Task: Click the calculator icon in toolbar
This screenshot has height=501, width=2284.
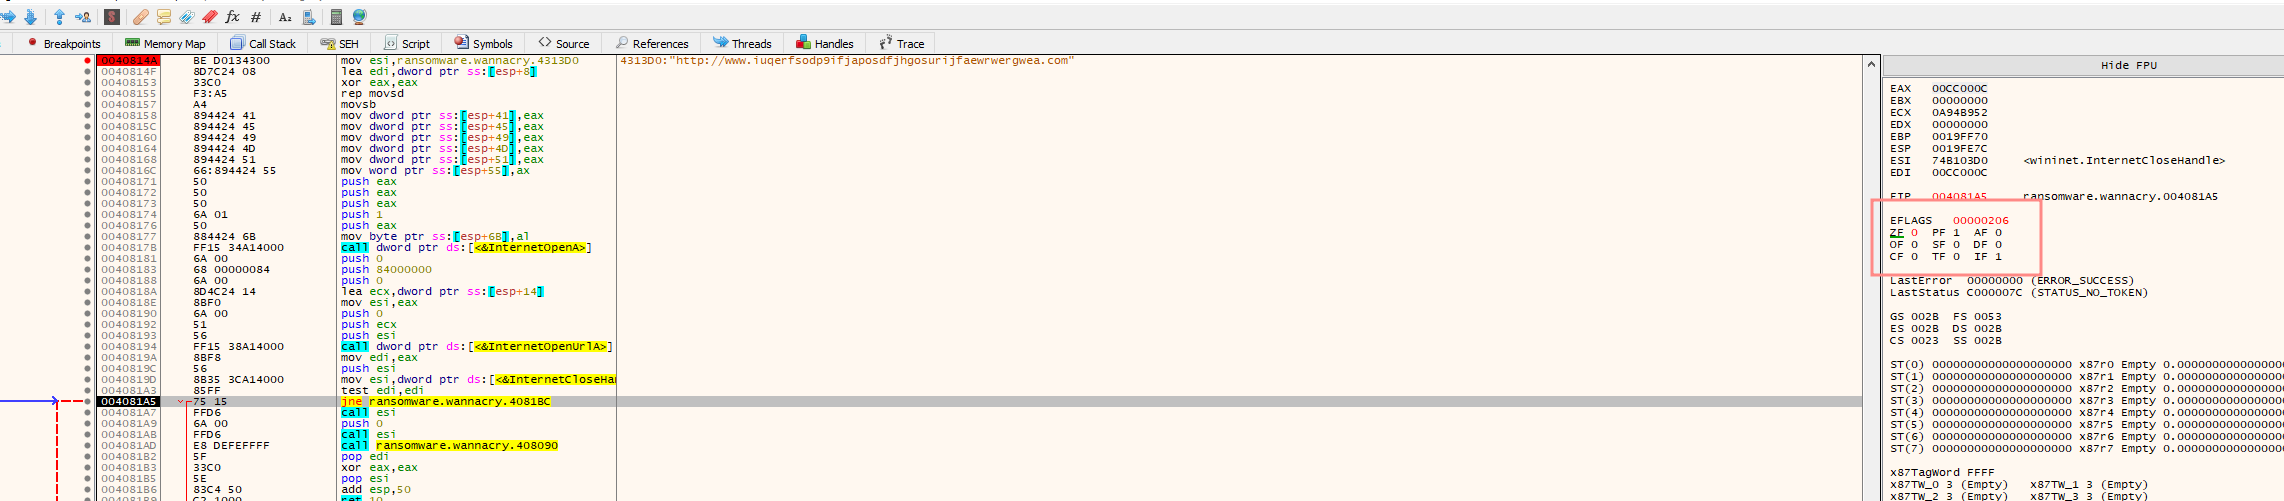Action: [336, 17]
